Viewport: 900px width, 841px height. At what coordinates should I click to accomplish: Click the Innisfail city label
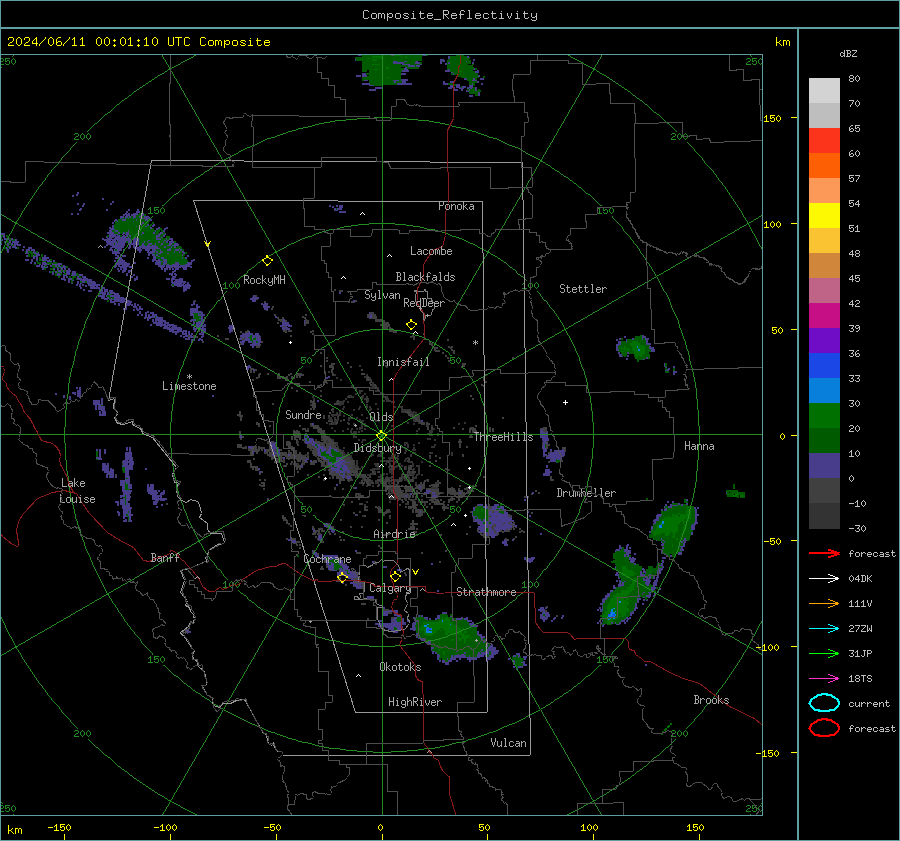tap(403, 362)
